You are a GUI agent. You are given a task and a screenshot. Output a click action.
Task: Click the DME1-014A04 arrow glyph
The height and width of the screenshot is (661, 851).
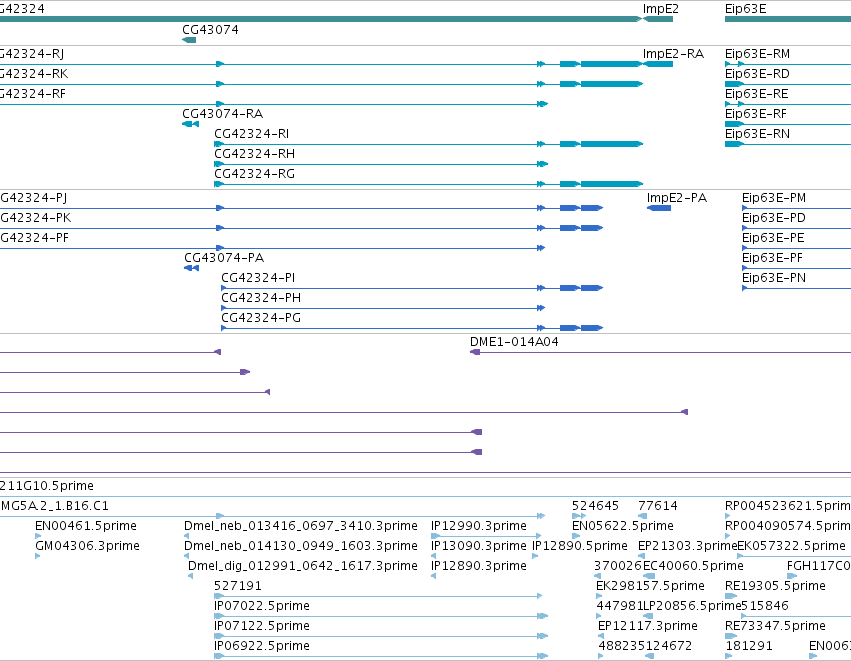(475, 352)
